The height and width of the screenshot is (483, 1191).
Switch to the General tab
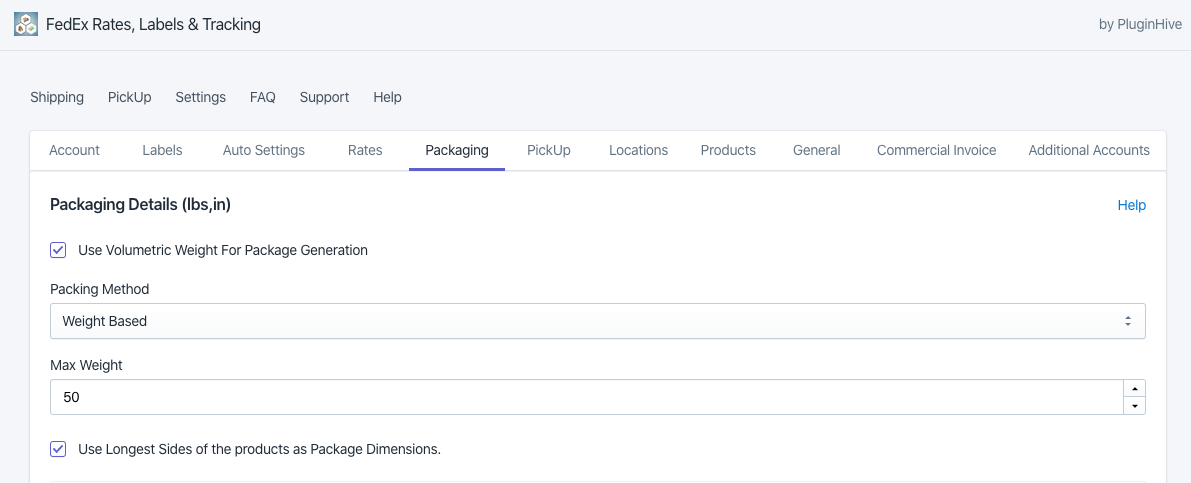[817, 150]
